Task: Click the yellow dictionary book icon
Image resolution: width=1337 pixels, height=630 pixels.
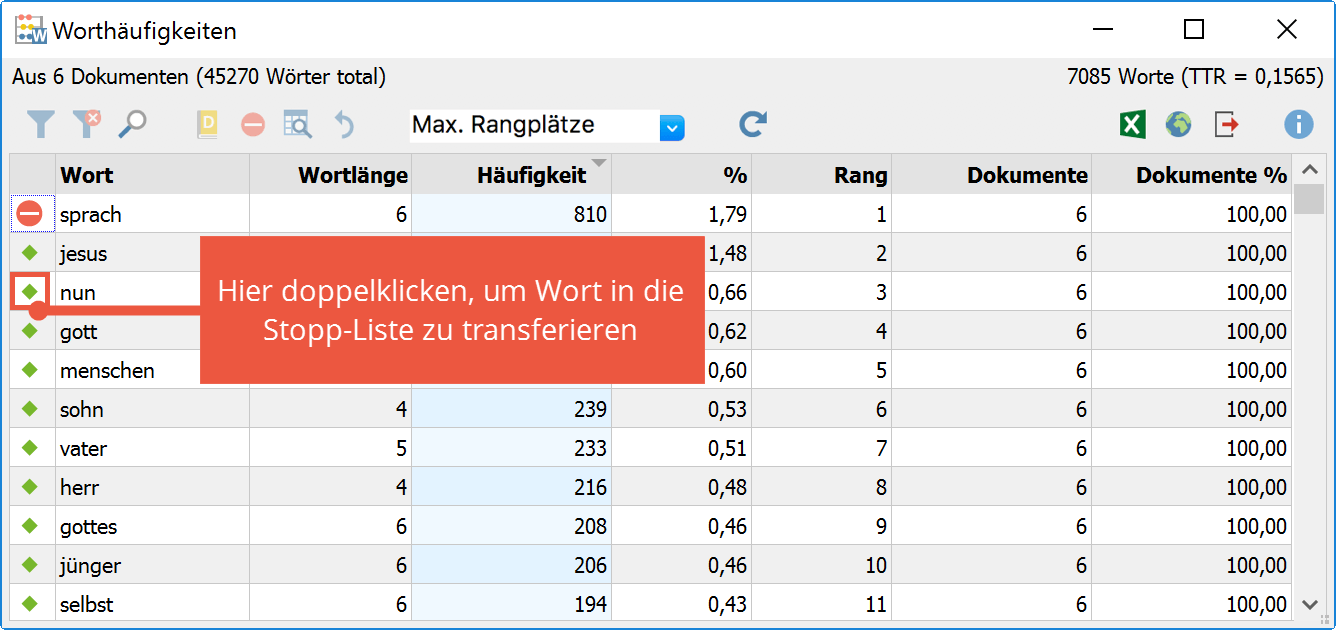Action: coord(208,125)
